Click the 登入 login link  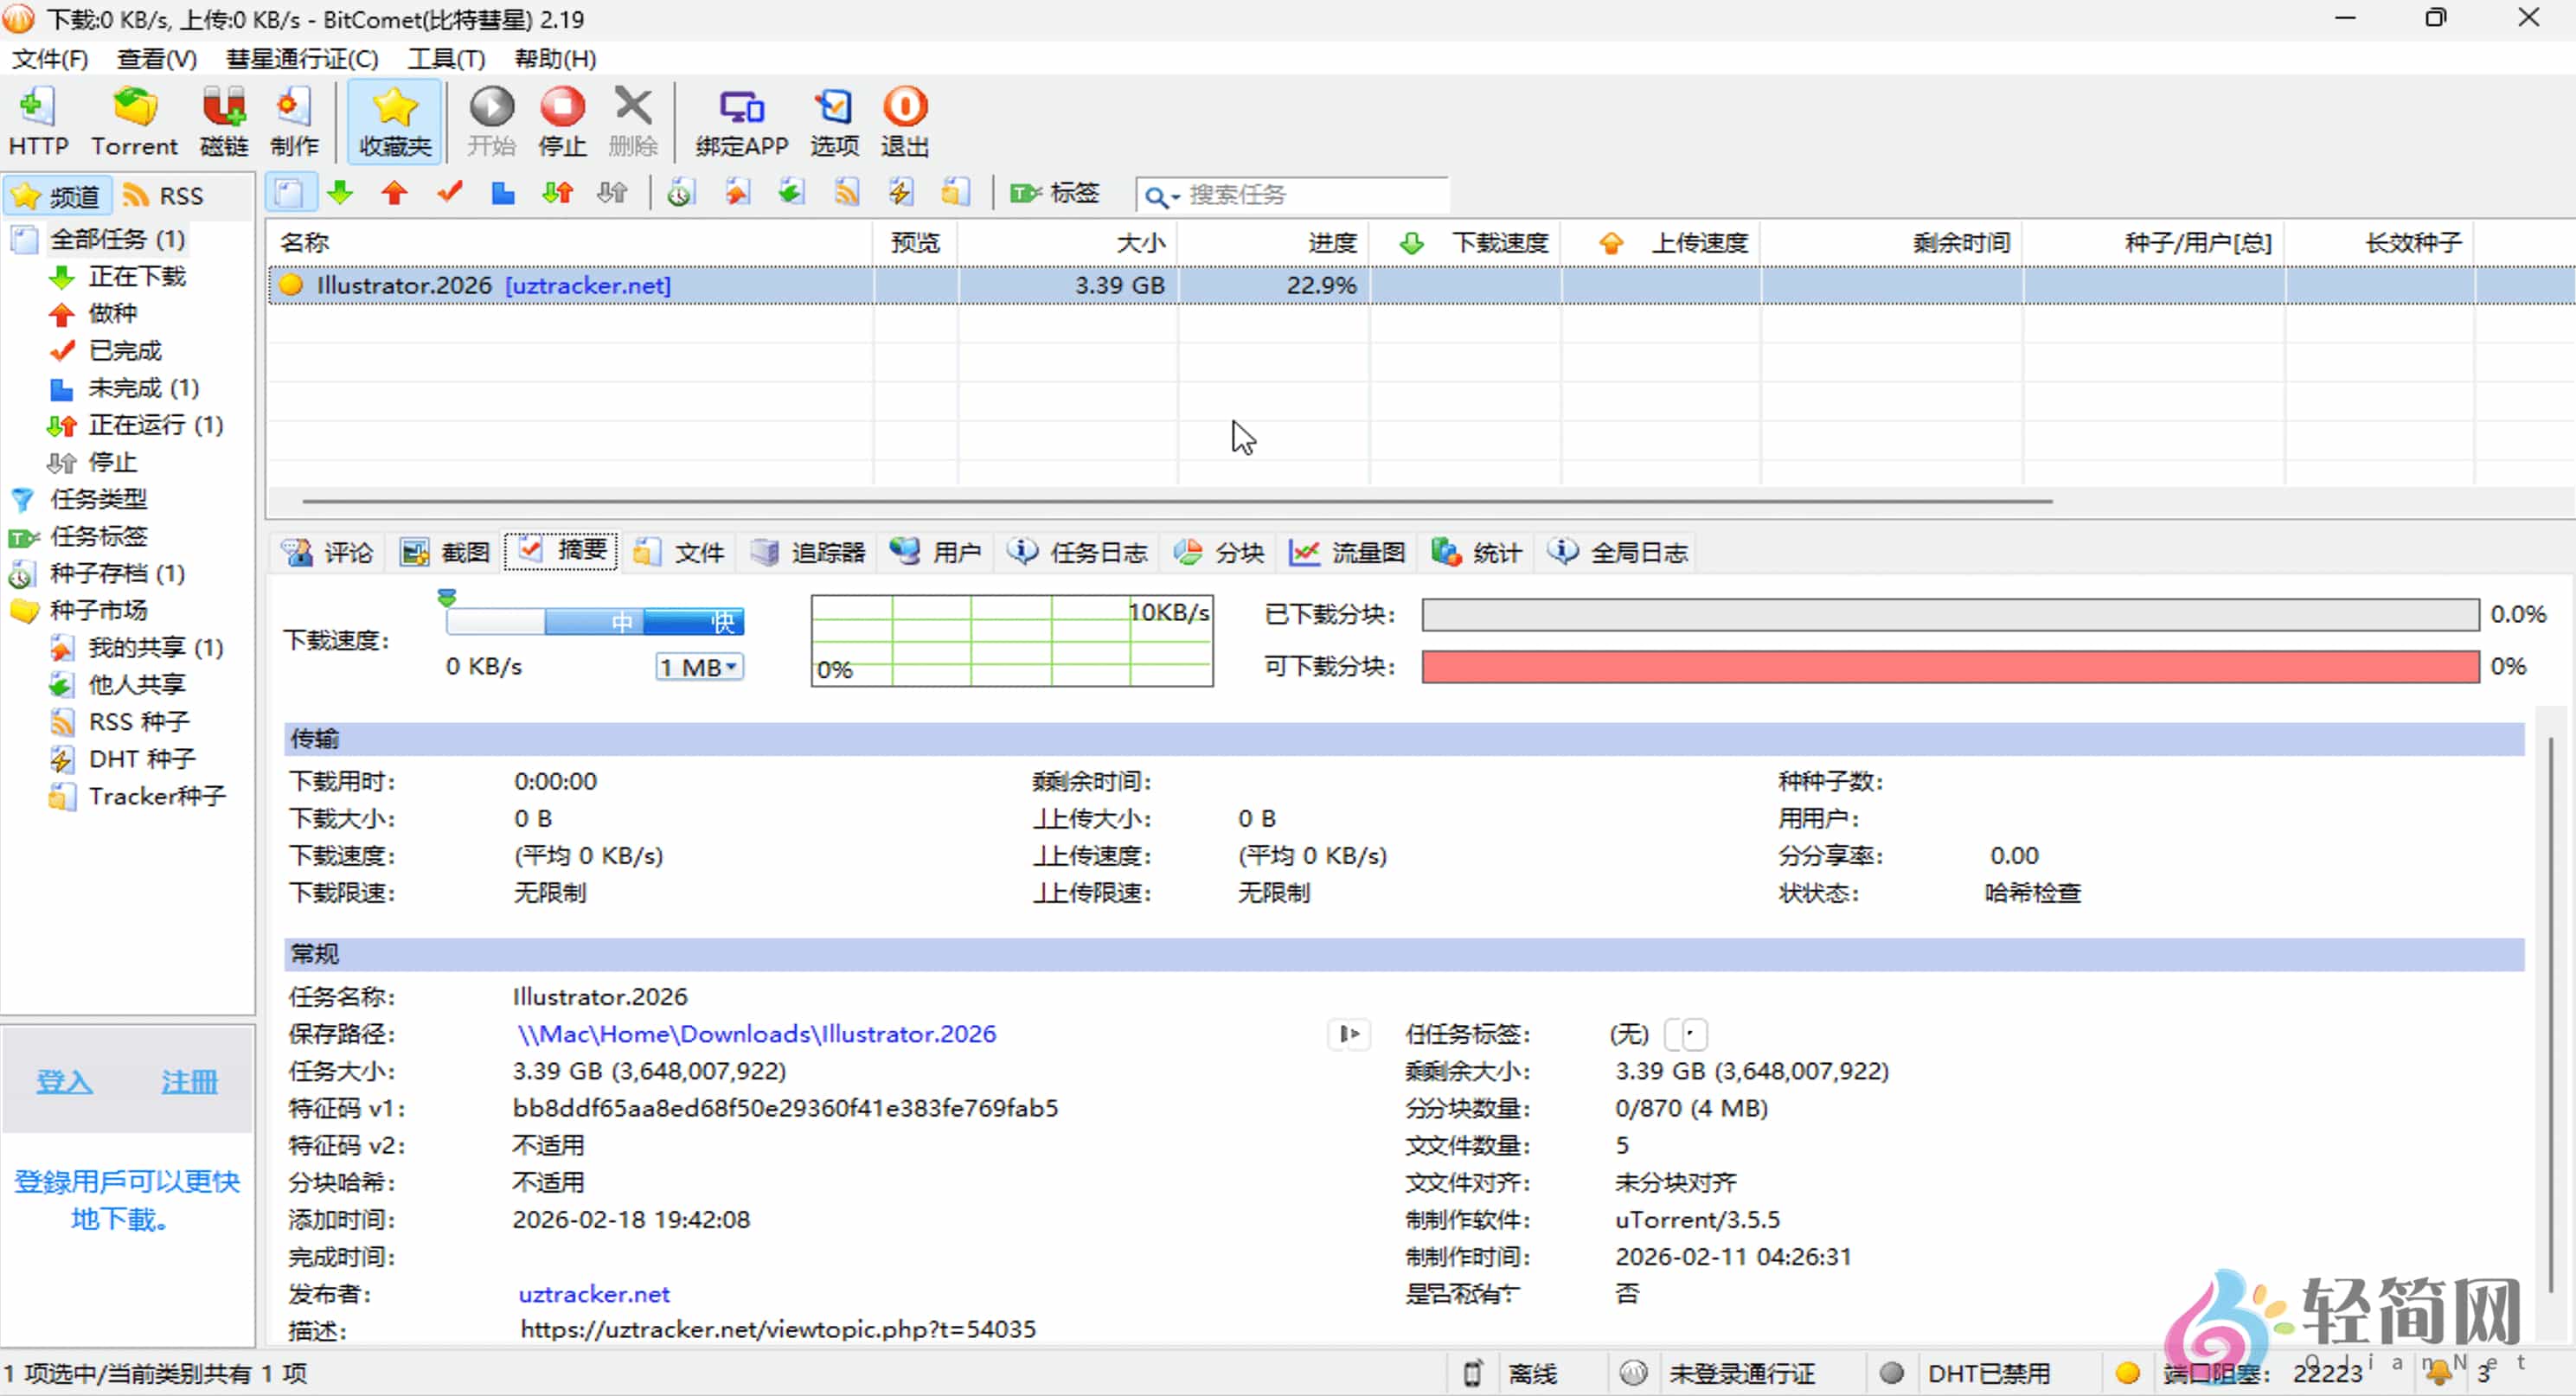pyautogui.click(x=63, y=1081)
